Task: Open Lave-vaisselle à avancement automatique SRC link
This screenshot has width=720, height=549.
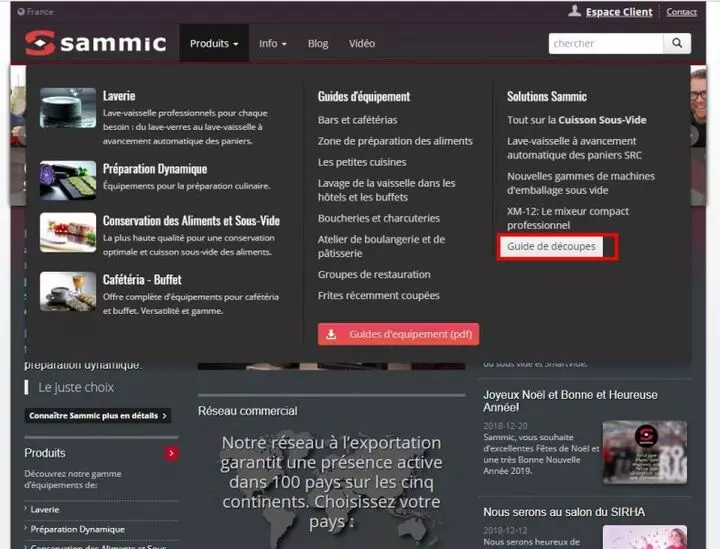Action: click(x=574, y=148)
